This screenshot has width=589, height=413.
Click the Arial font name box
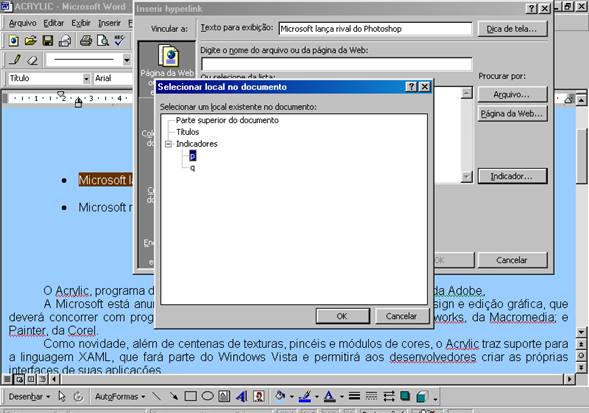click(x=113, y=78)
